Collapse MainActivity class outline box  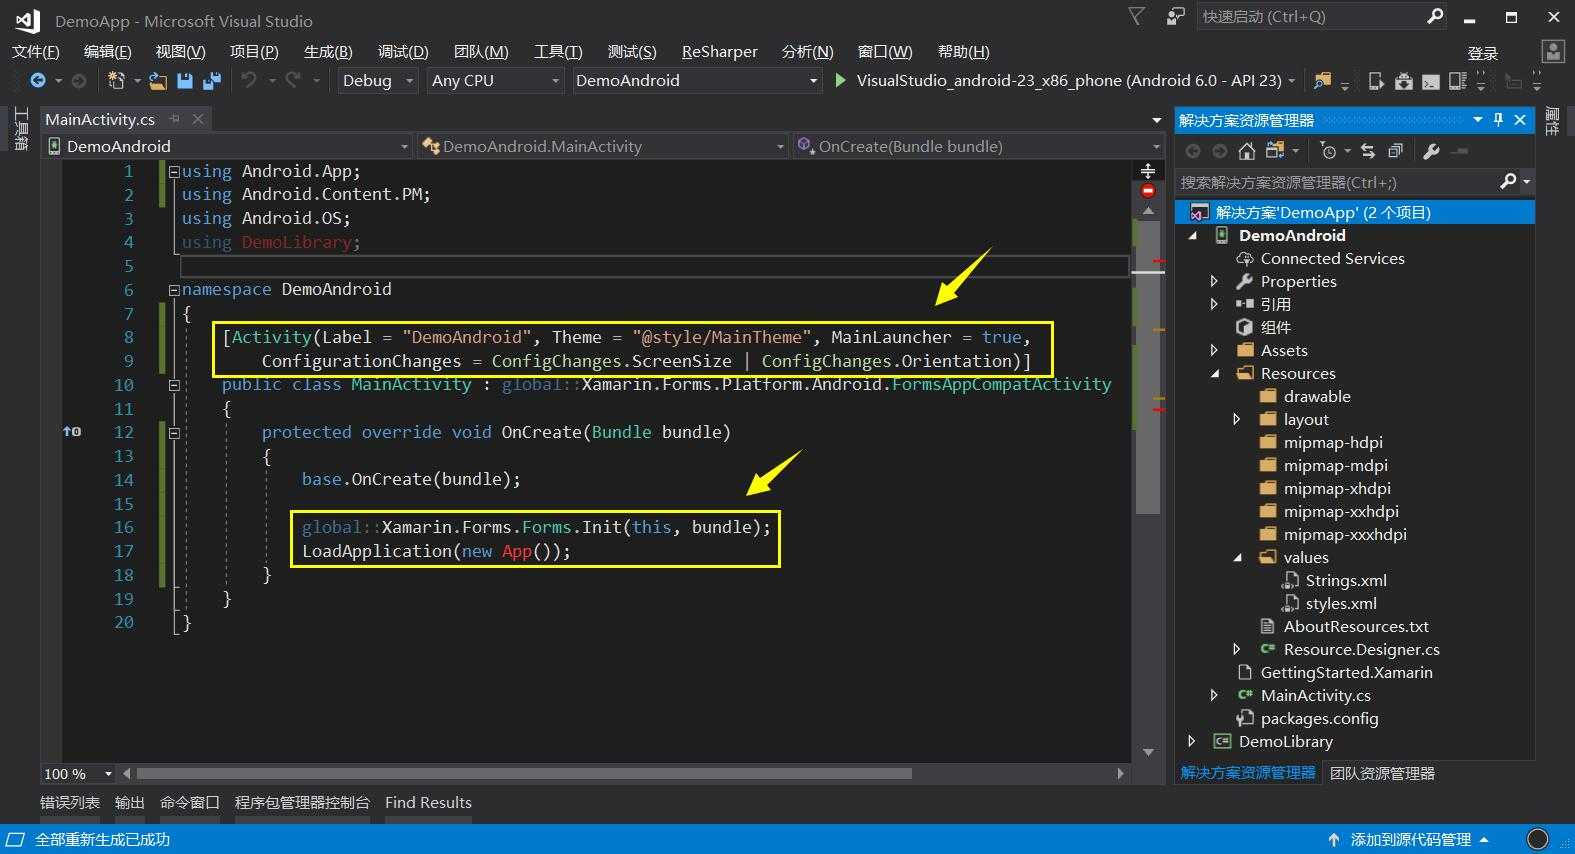coord(174,385)
